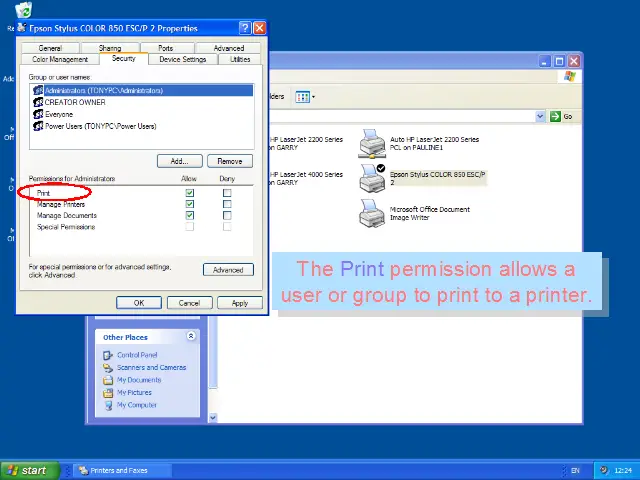Toggle Deny checkbox for Manage Printers
The image size is (640, 480).
227,204
